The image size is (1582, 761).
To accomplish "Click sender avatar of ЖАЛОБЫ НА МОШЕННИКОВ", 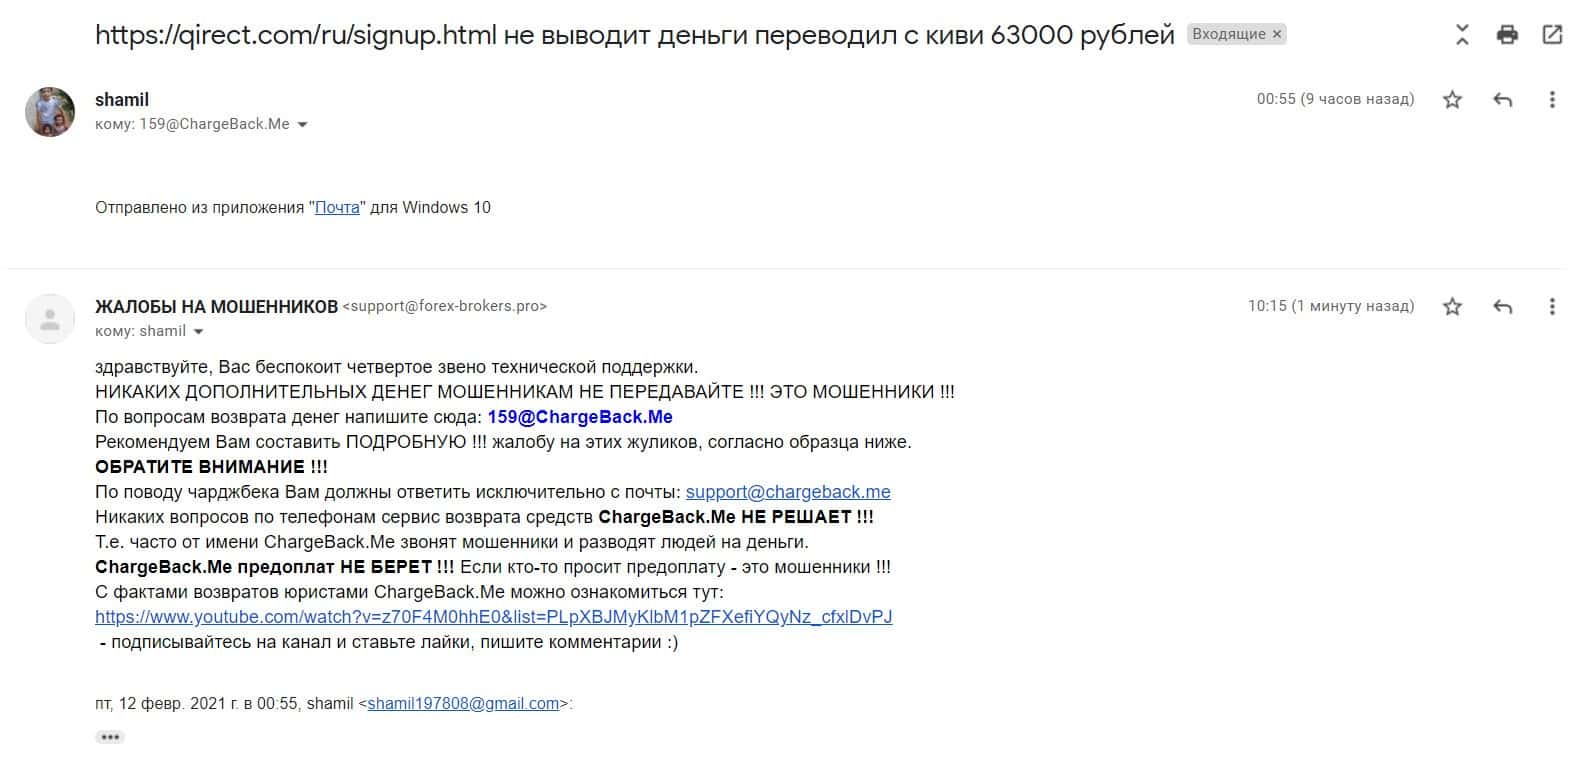I will pos(50,319).
